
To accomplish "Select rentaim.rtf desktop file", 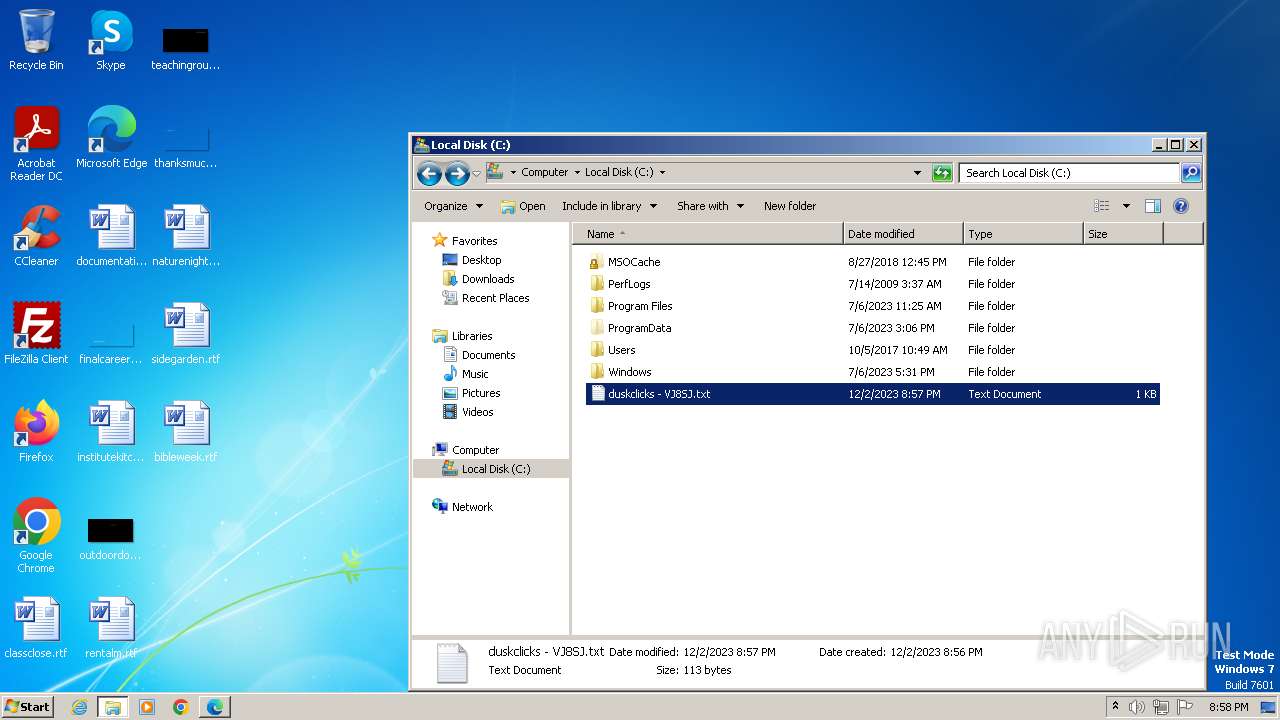I will (111, 628).
